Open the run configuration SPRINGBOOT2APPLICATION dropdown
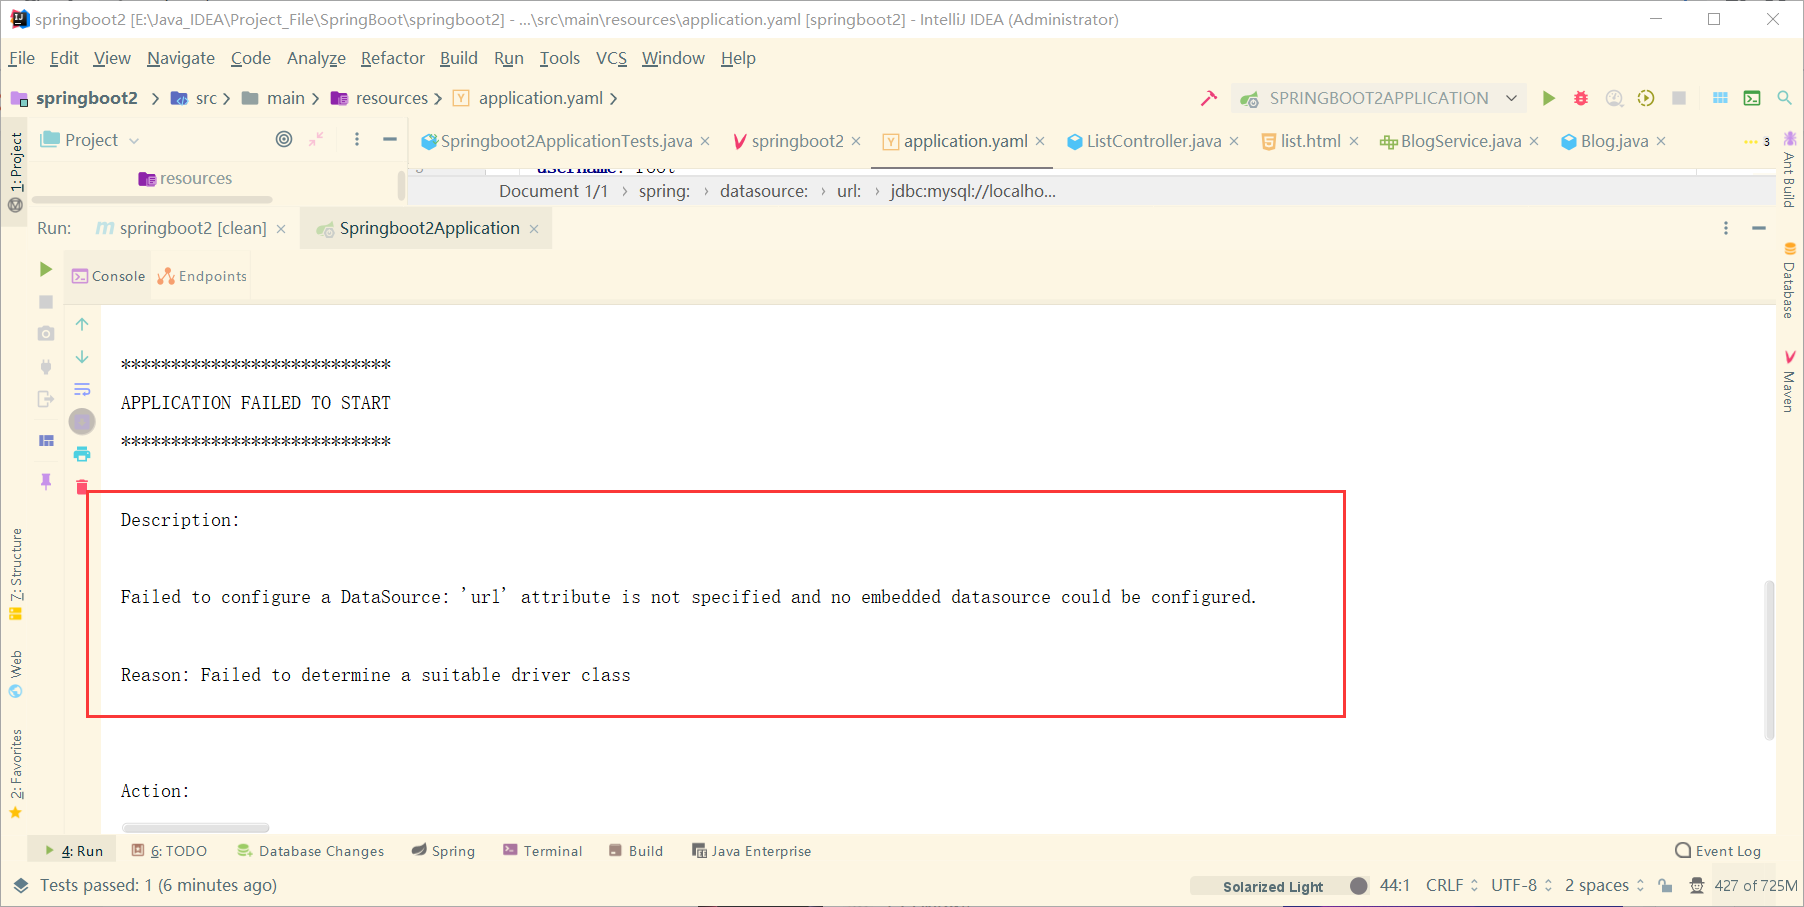This screenshot has height=907, width=1804. click(1379, 98)
